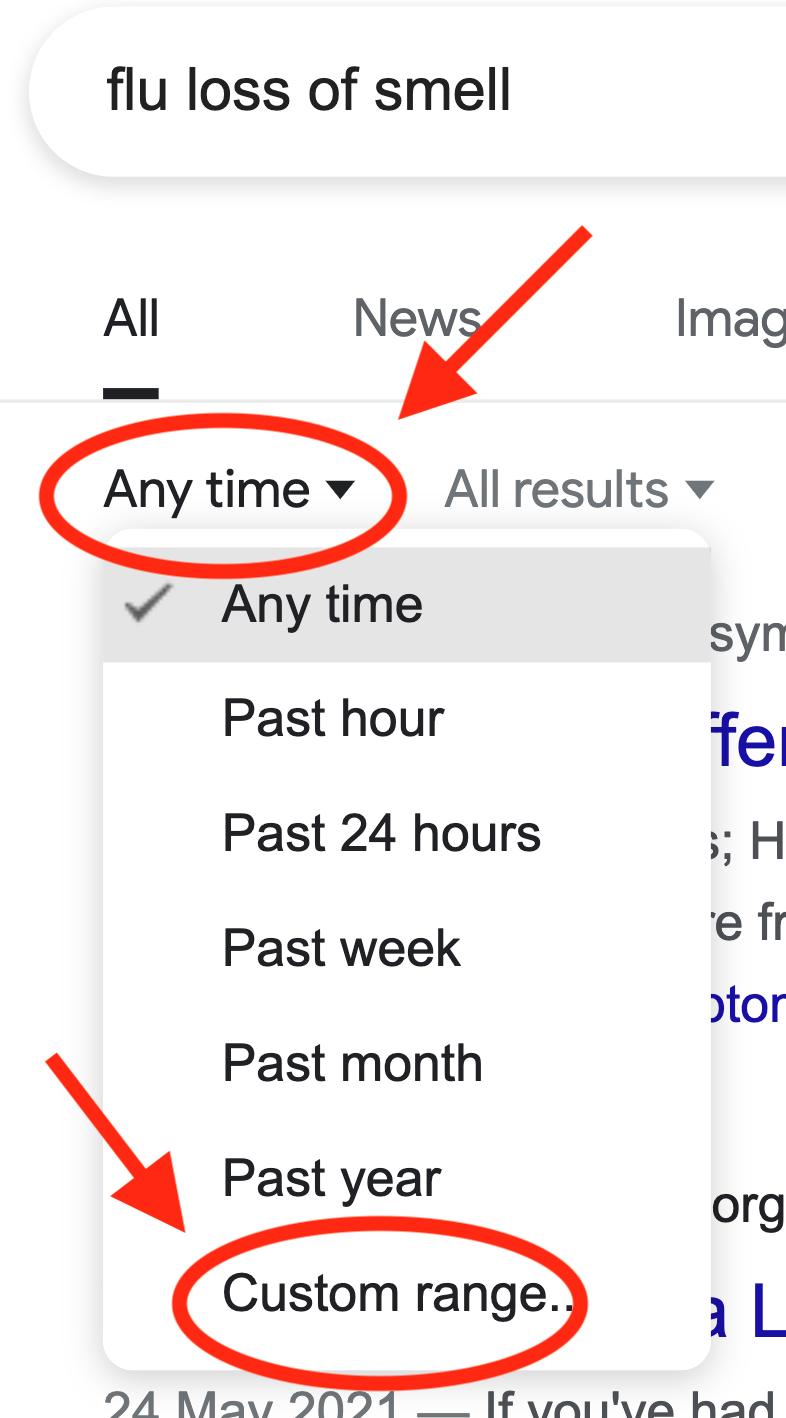Choose the 'Past 24 hours' option

pos(381,834)
